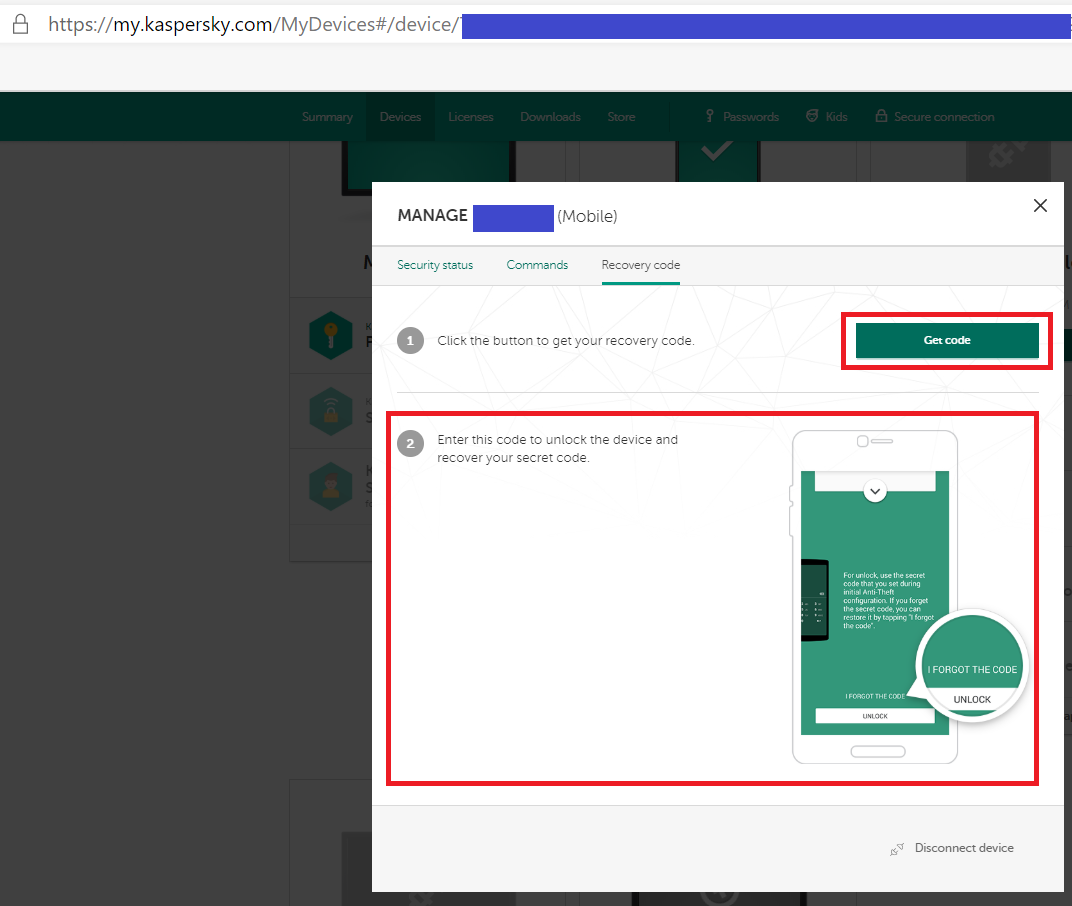Click 'Enter this code to unlock the device' text

pos(558,449)
